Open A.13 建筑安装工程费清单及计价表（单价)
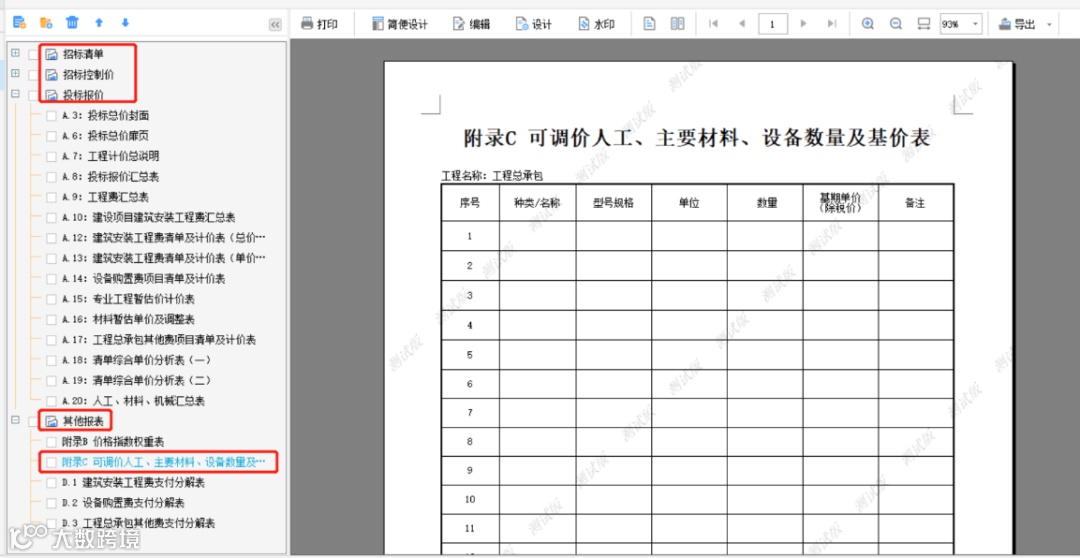1080x558 pixels. pos(163,258)
